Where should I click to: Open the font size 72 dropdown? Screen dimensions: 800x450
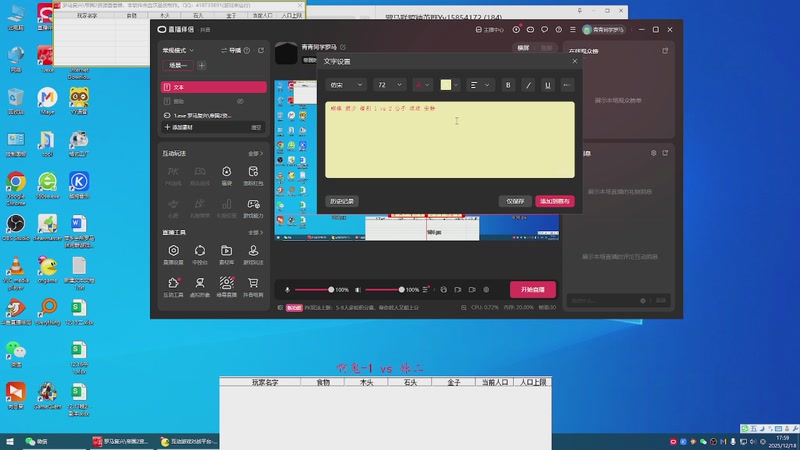(x=389, y=85)
